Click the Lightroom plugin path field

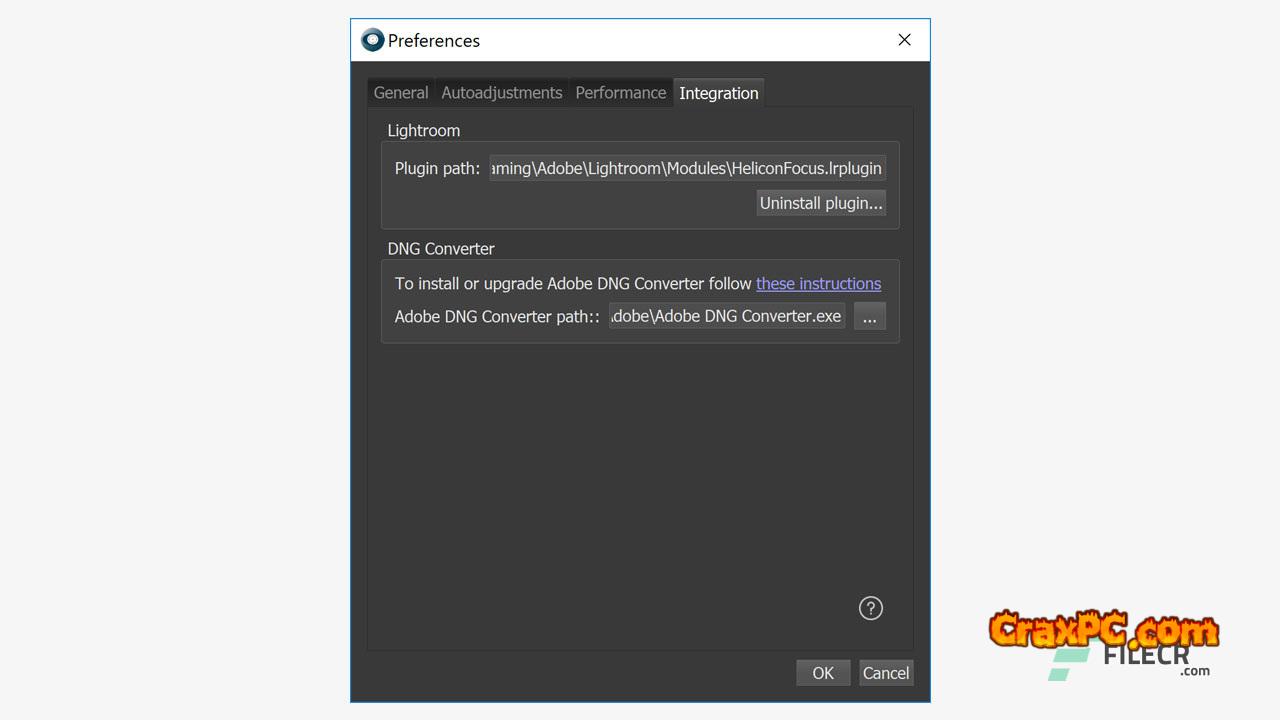(687, 168)
